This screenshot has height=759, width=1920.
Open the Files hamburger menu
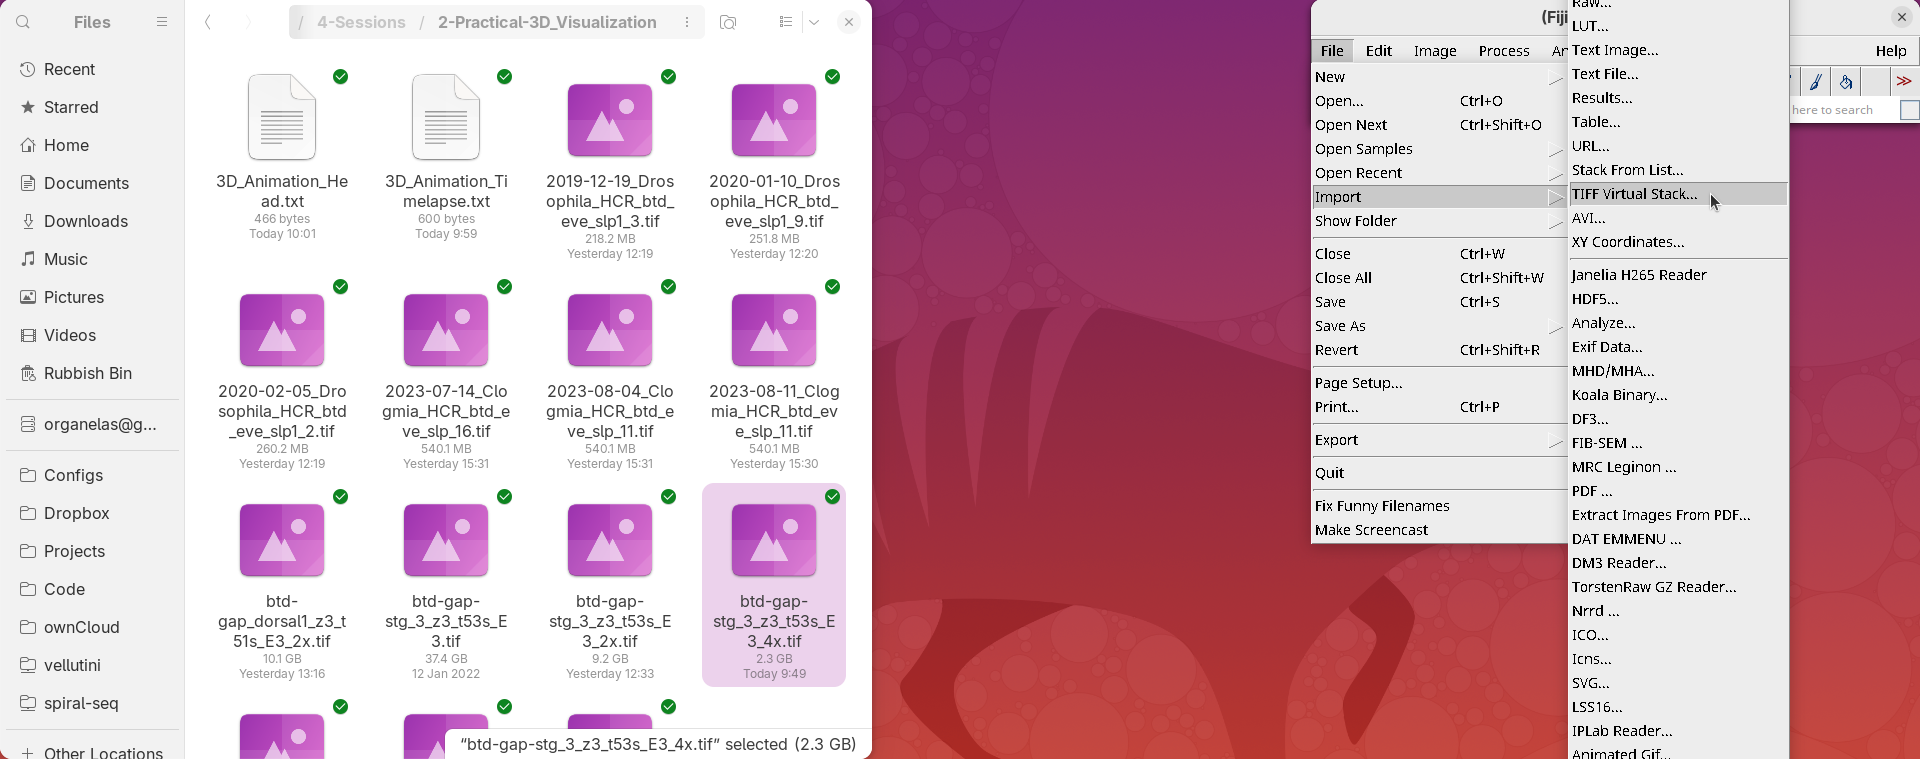[162, 22]
